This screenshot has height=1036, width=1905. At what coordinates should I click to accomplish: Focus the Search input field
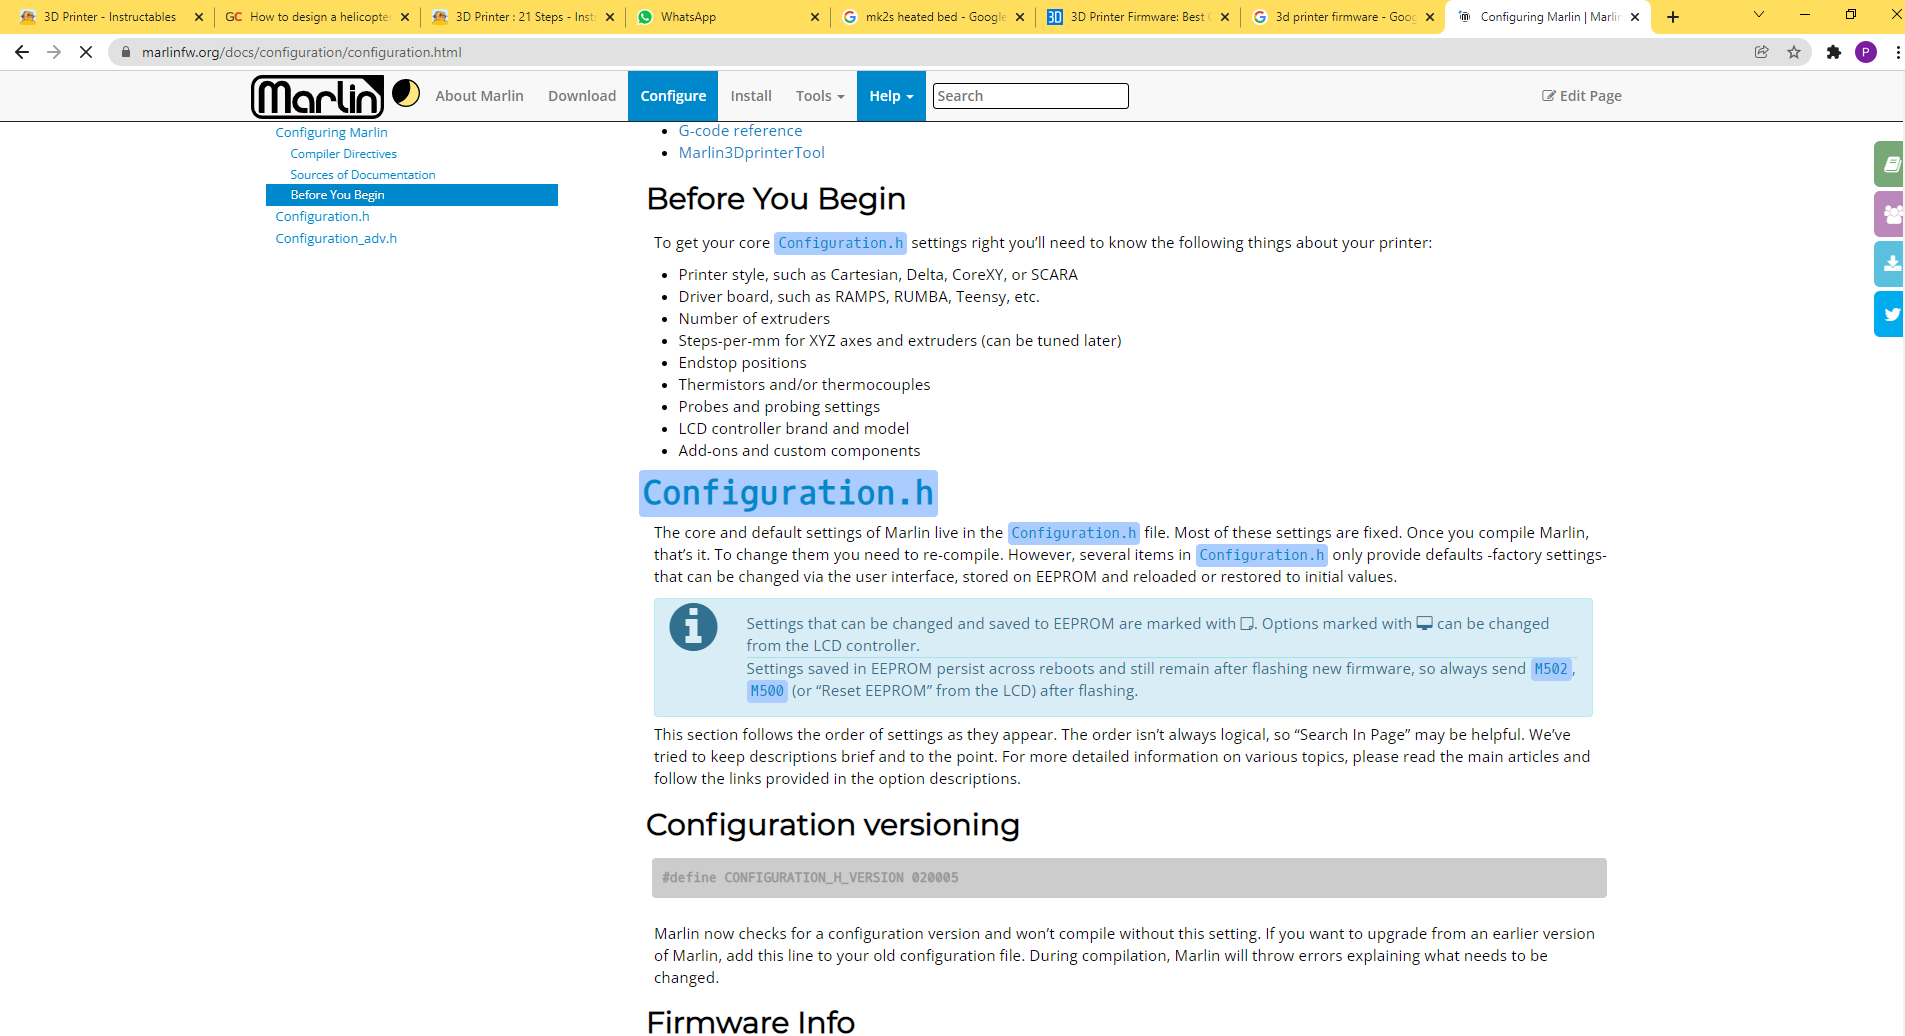click(1030, 96)
